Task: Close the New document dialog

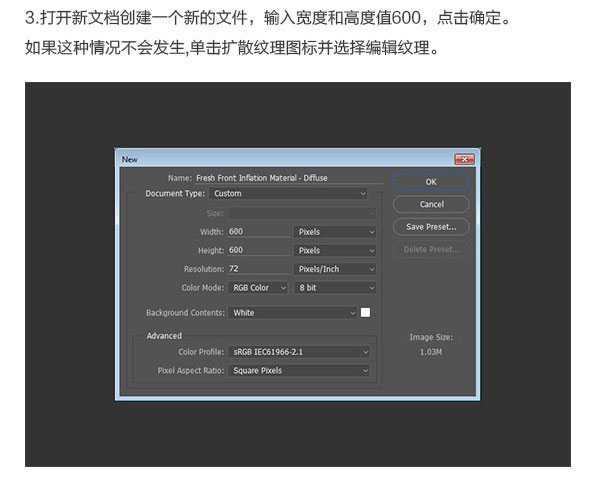Action: click(464, 159)
